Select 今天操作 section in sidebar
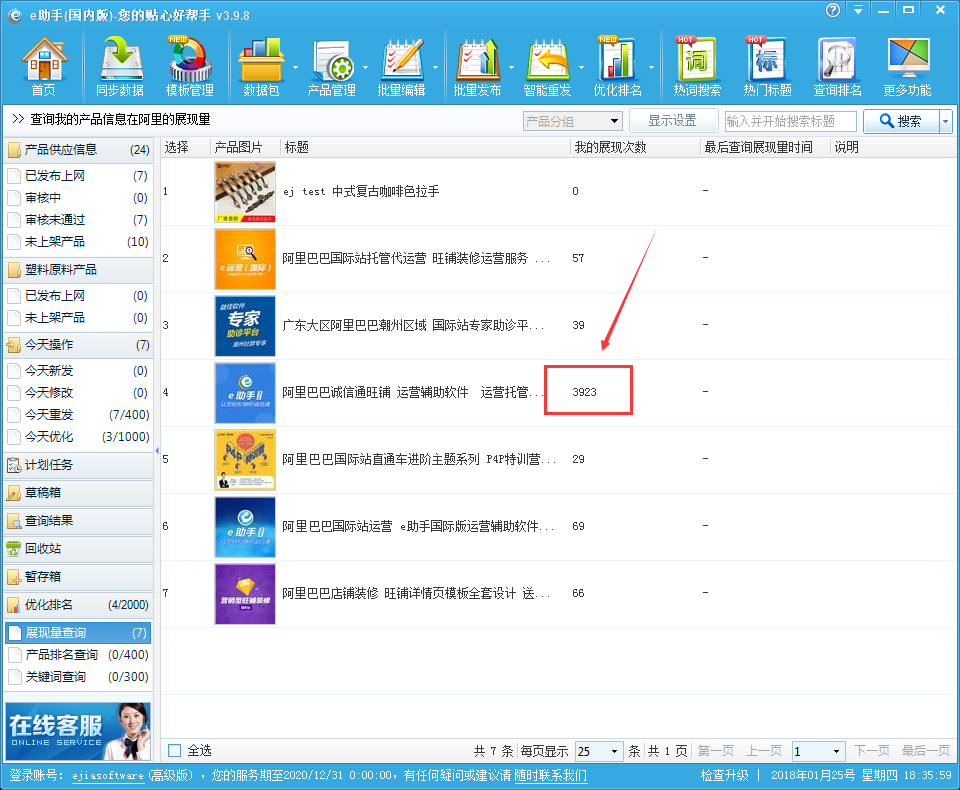960x790 pixels. coord(78,345)
